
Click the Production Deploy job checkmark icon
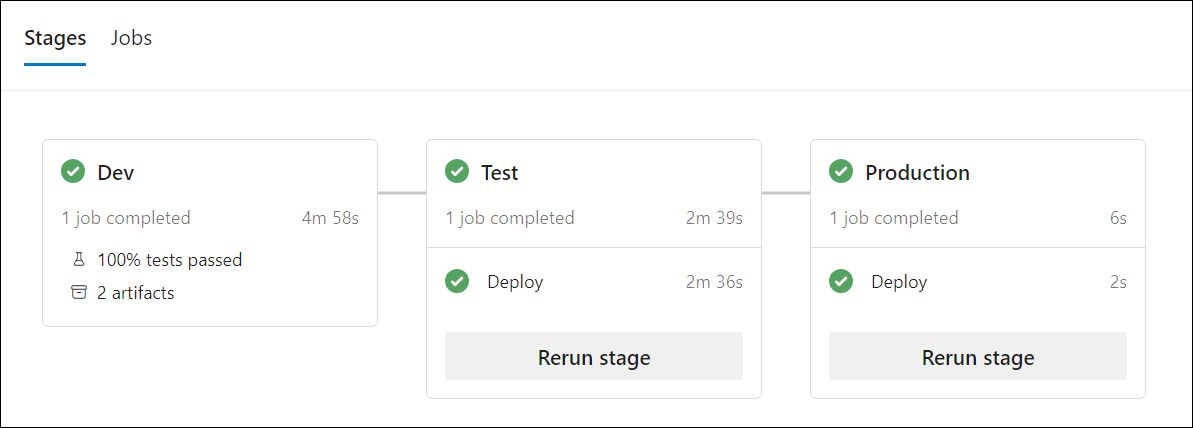point(841,282)
